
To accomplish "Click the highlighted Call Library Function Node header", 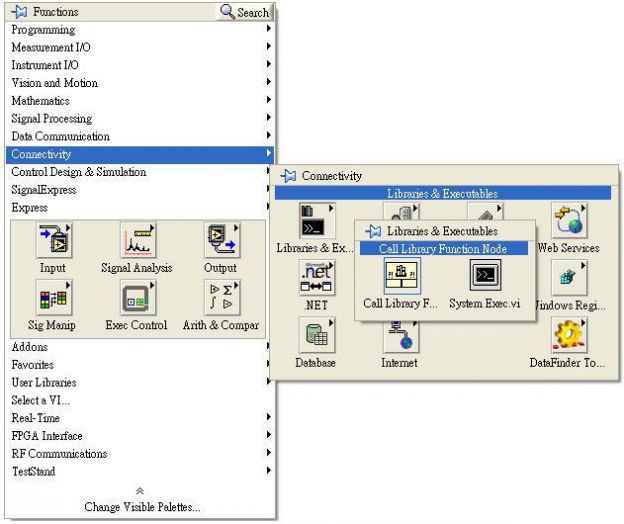I will (x=444, y=249).
